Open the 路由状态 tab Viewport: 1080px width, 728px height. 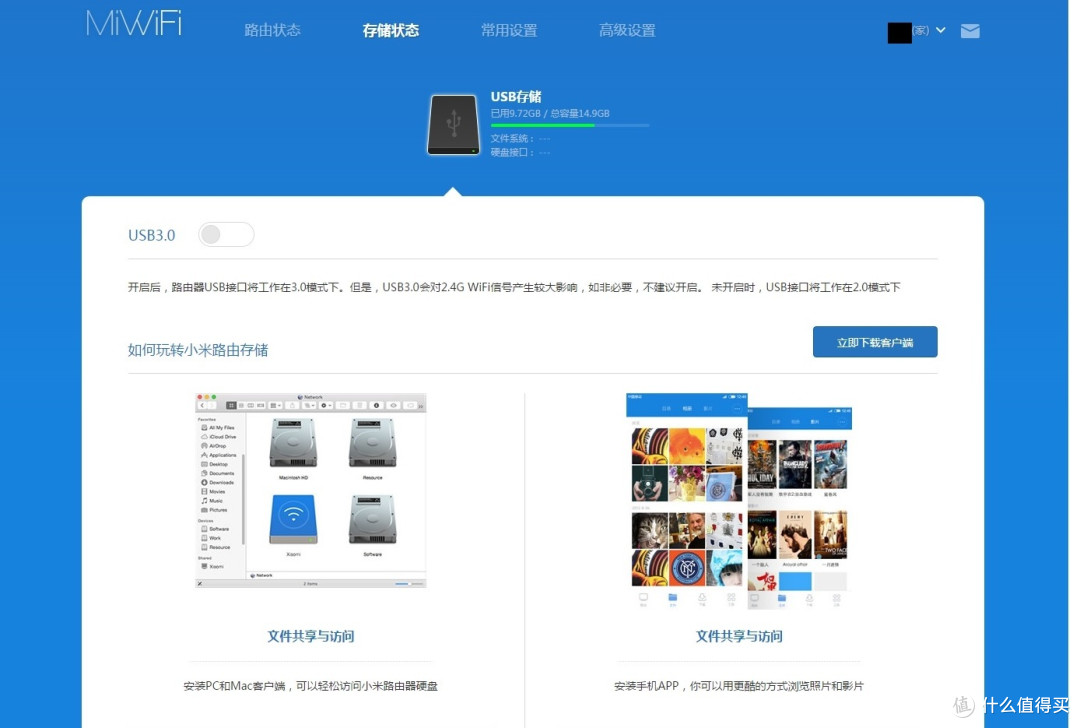pyautogui.click(x=272, y=30)
